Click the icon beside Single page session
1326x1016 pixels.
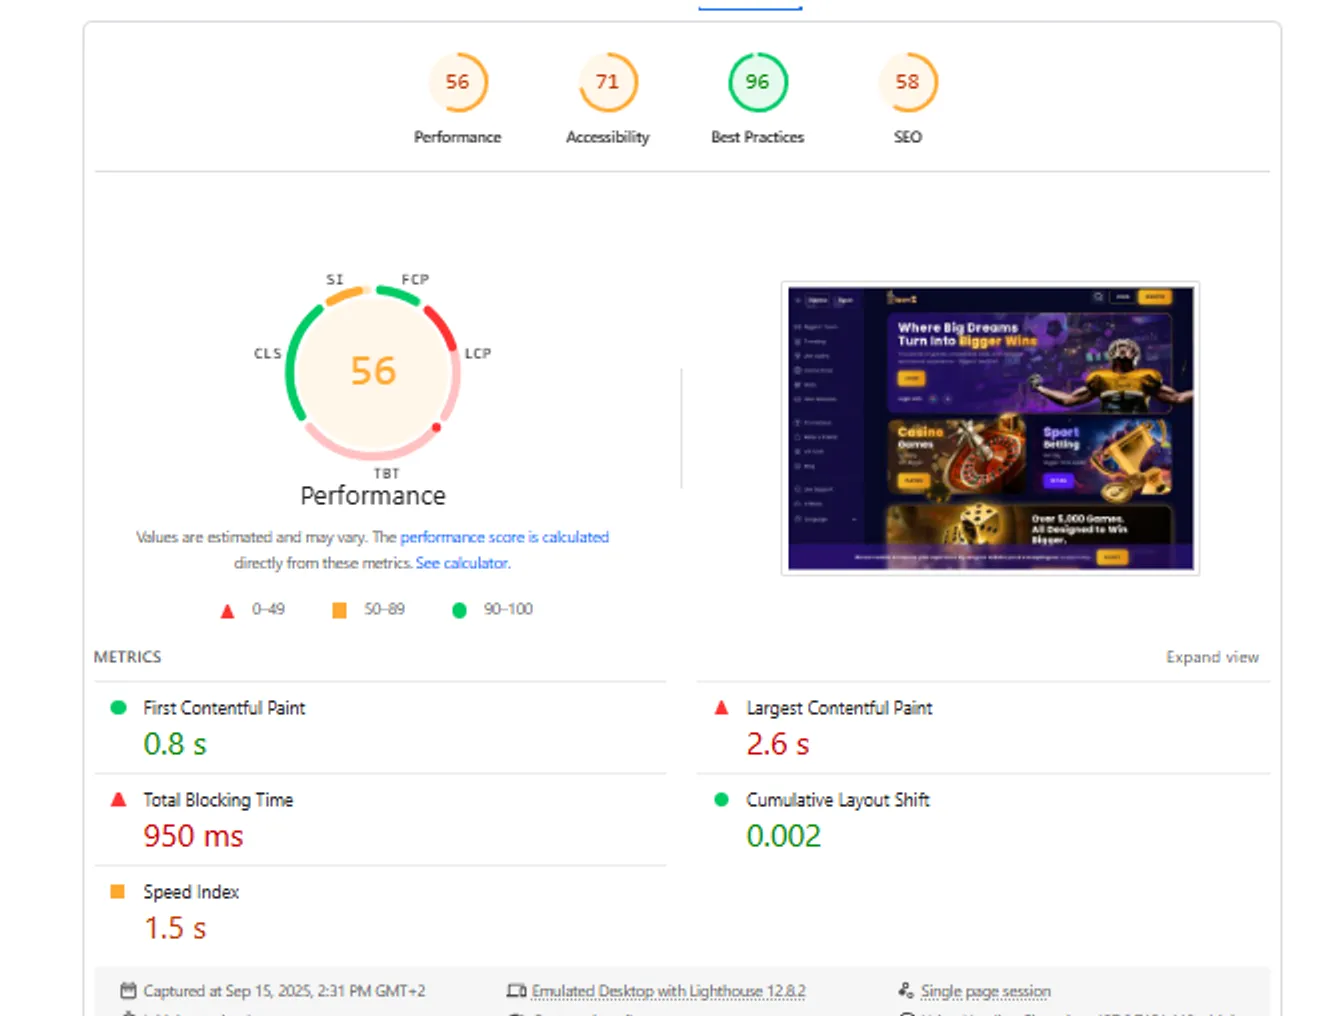tap(905, 991)
